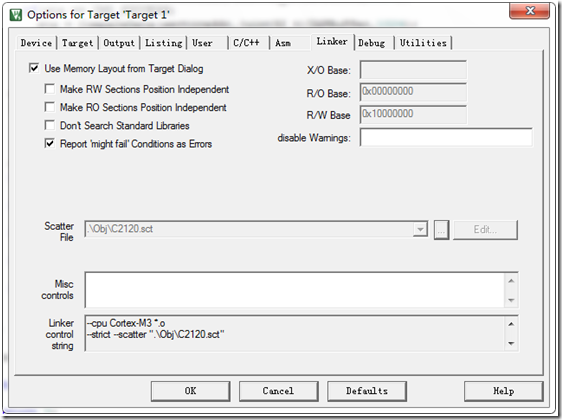The height and width of the screenshot is (420, 562).
Task: Close the Options for Target dialog
Action: (529, 11)
